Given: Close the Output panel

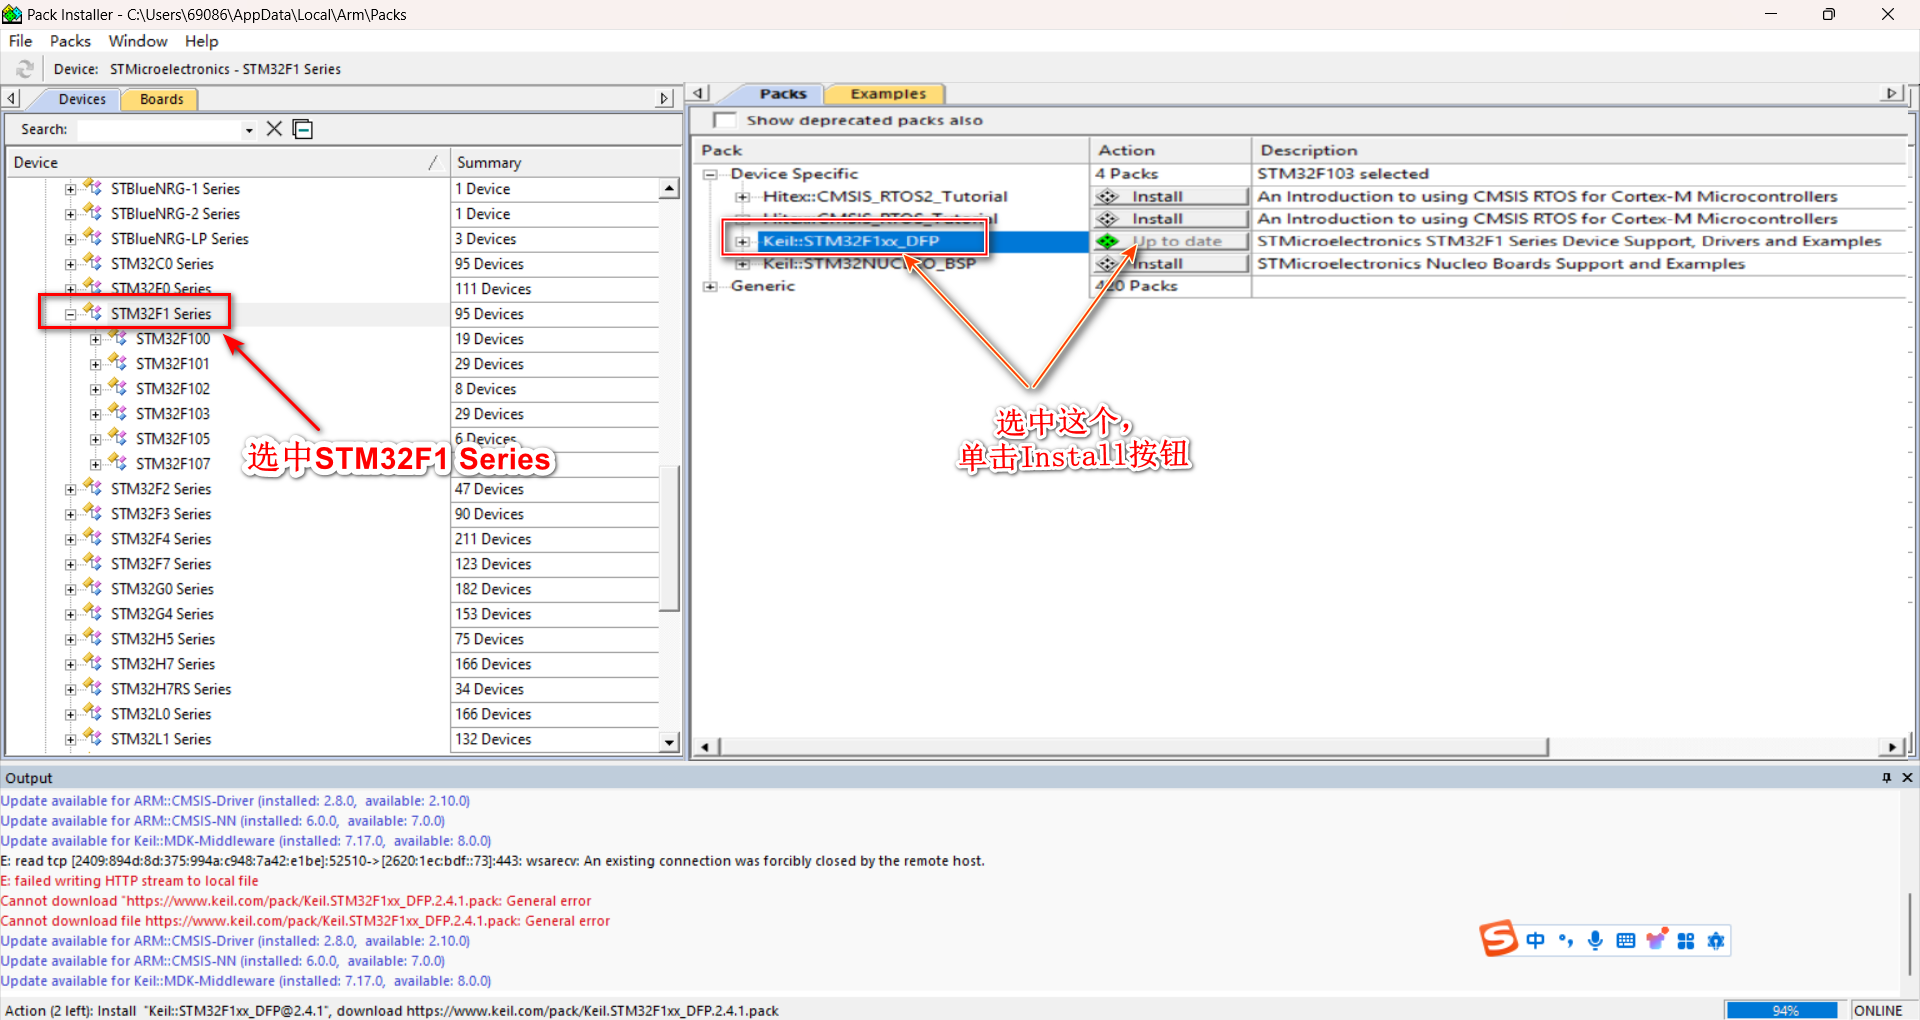Looking at the screenshot, I should [x=1907, y=777].
